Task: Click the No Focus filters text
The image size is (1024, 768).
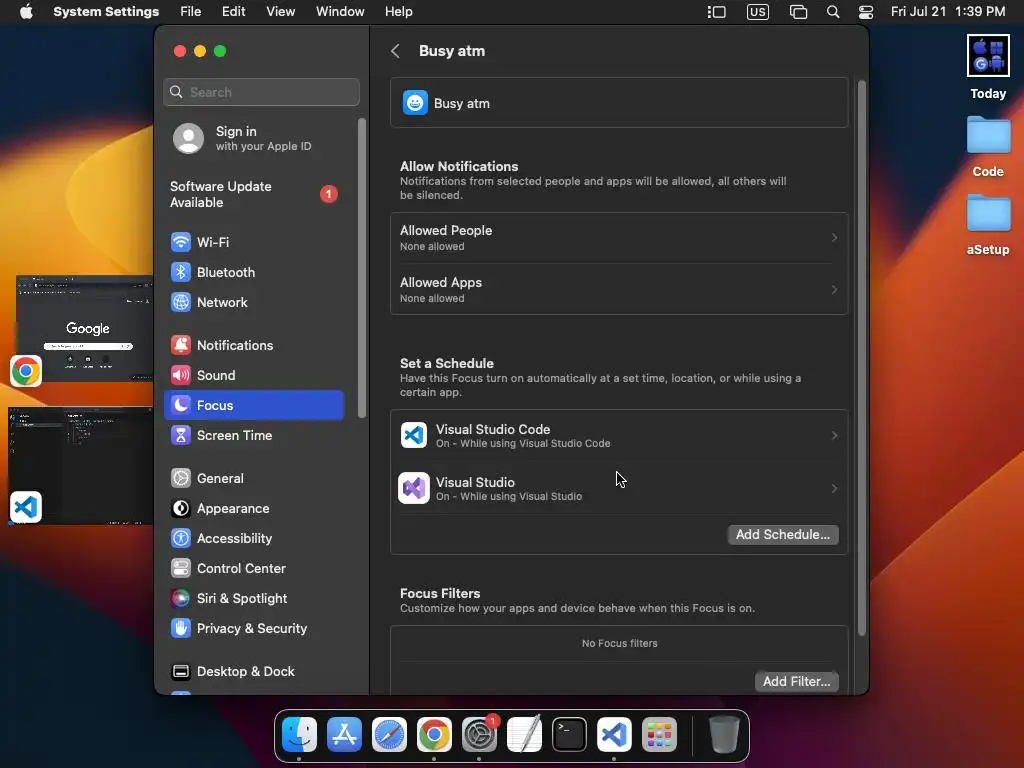Action: point(619,643)
